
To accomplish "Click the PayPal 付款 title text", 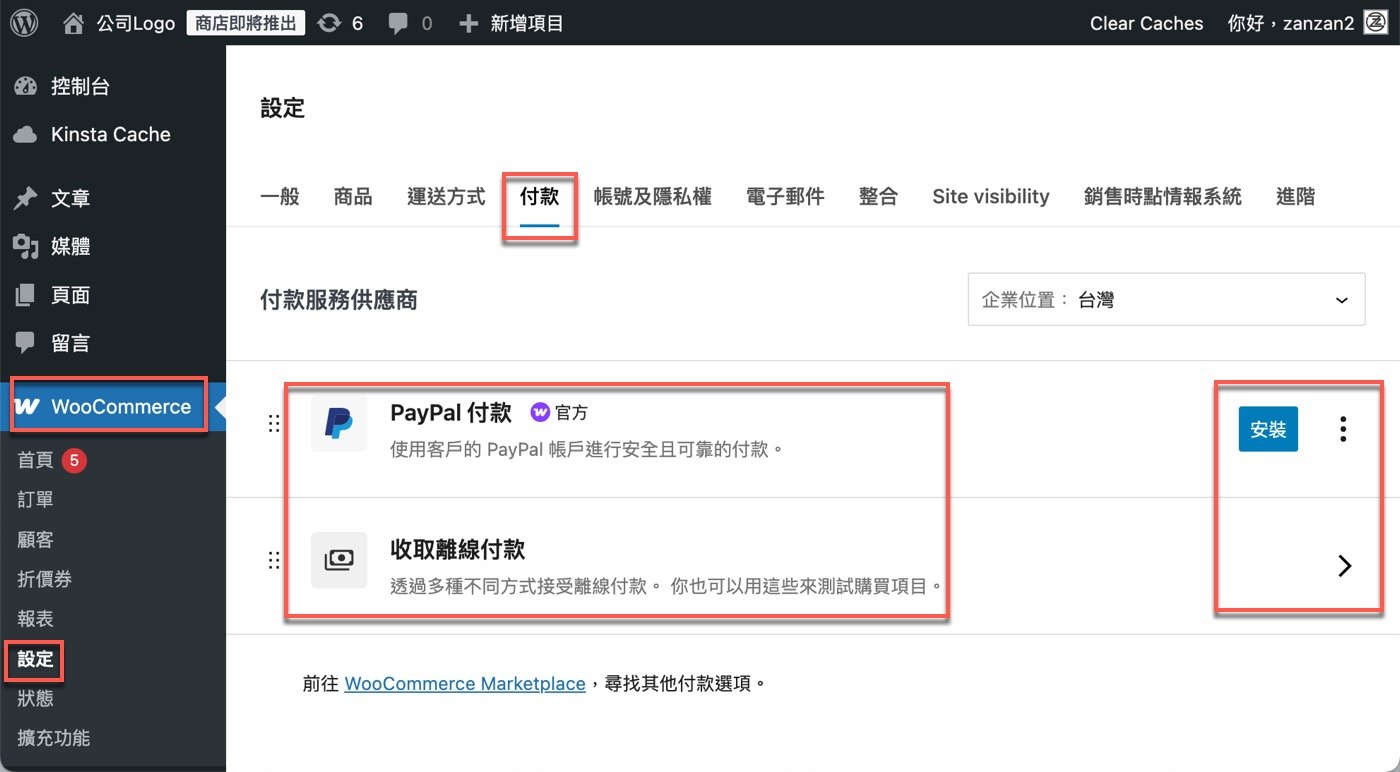I will point(451,412).
